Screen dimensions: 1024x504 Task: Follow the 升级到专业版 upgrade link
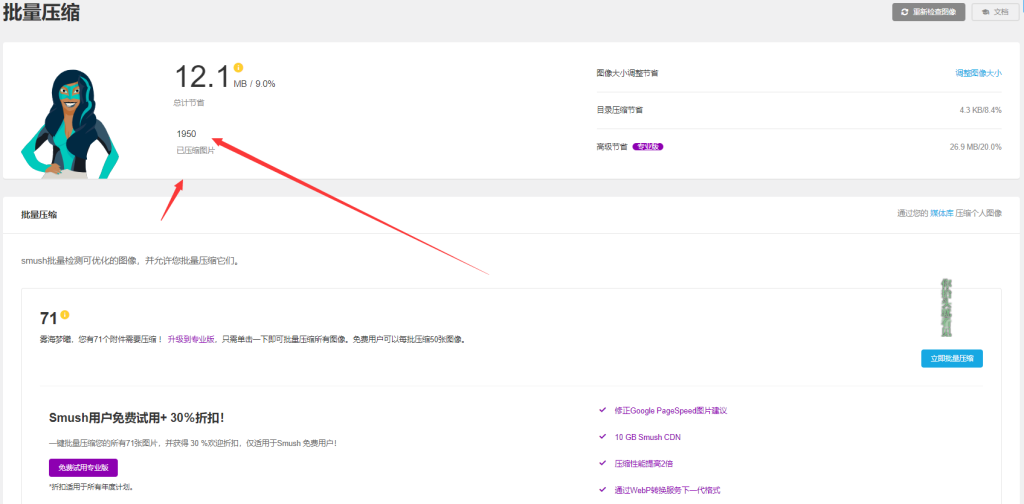pos(191,339)
